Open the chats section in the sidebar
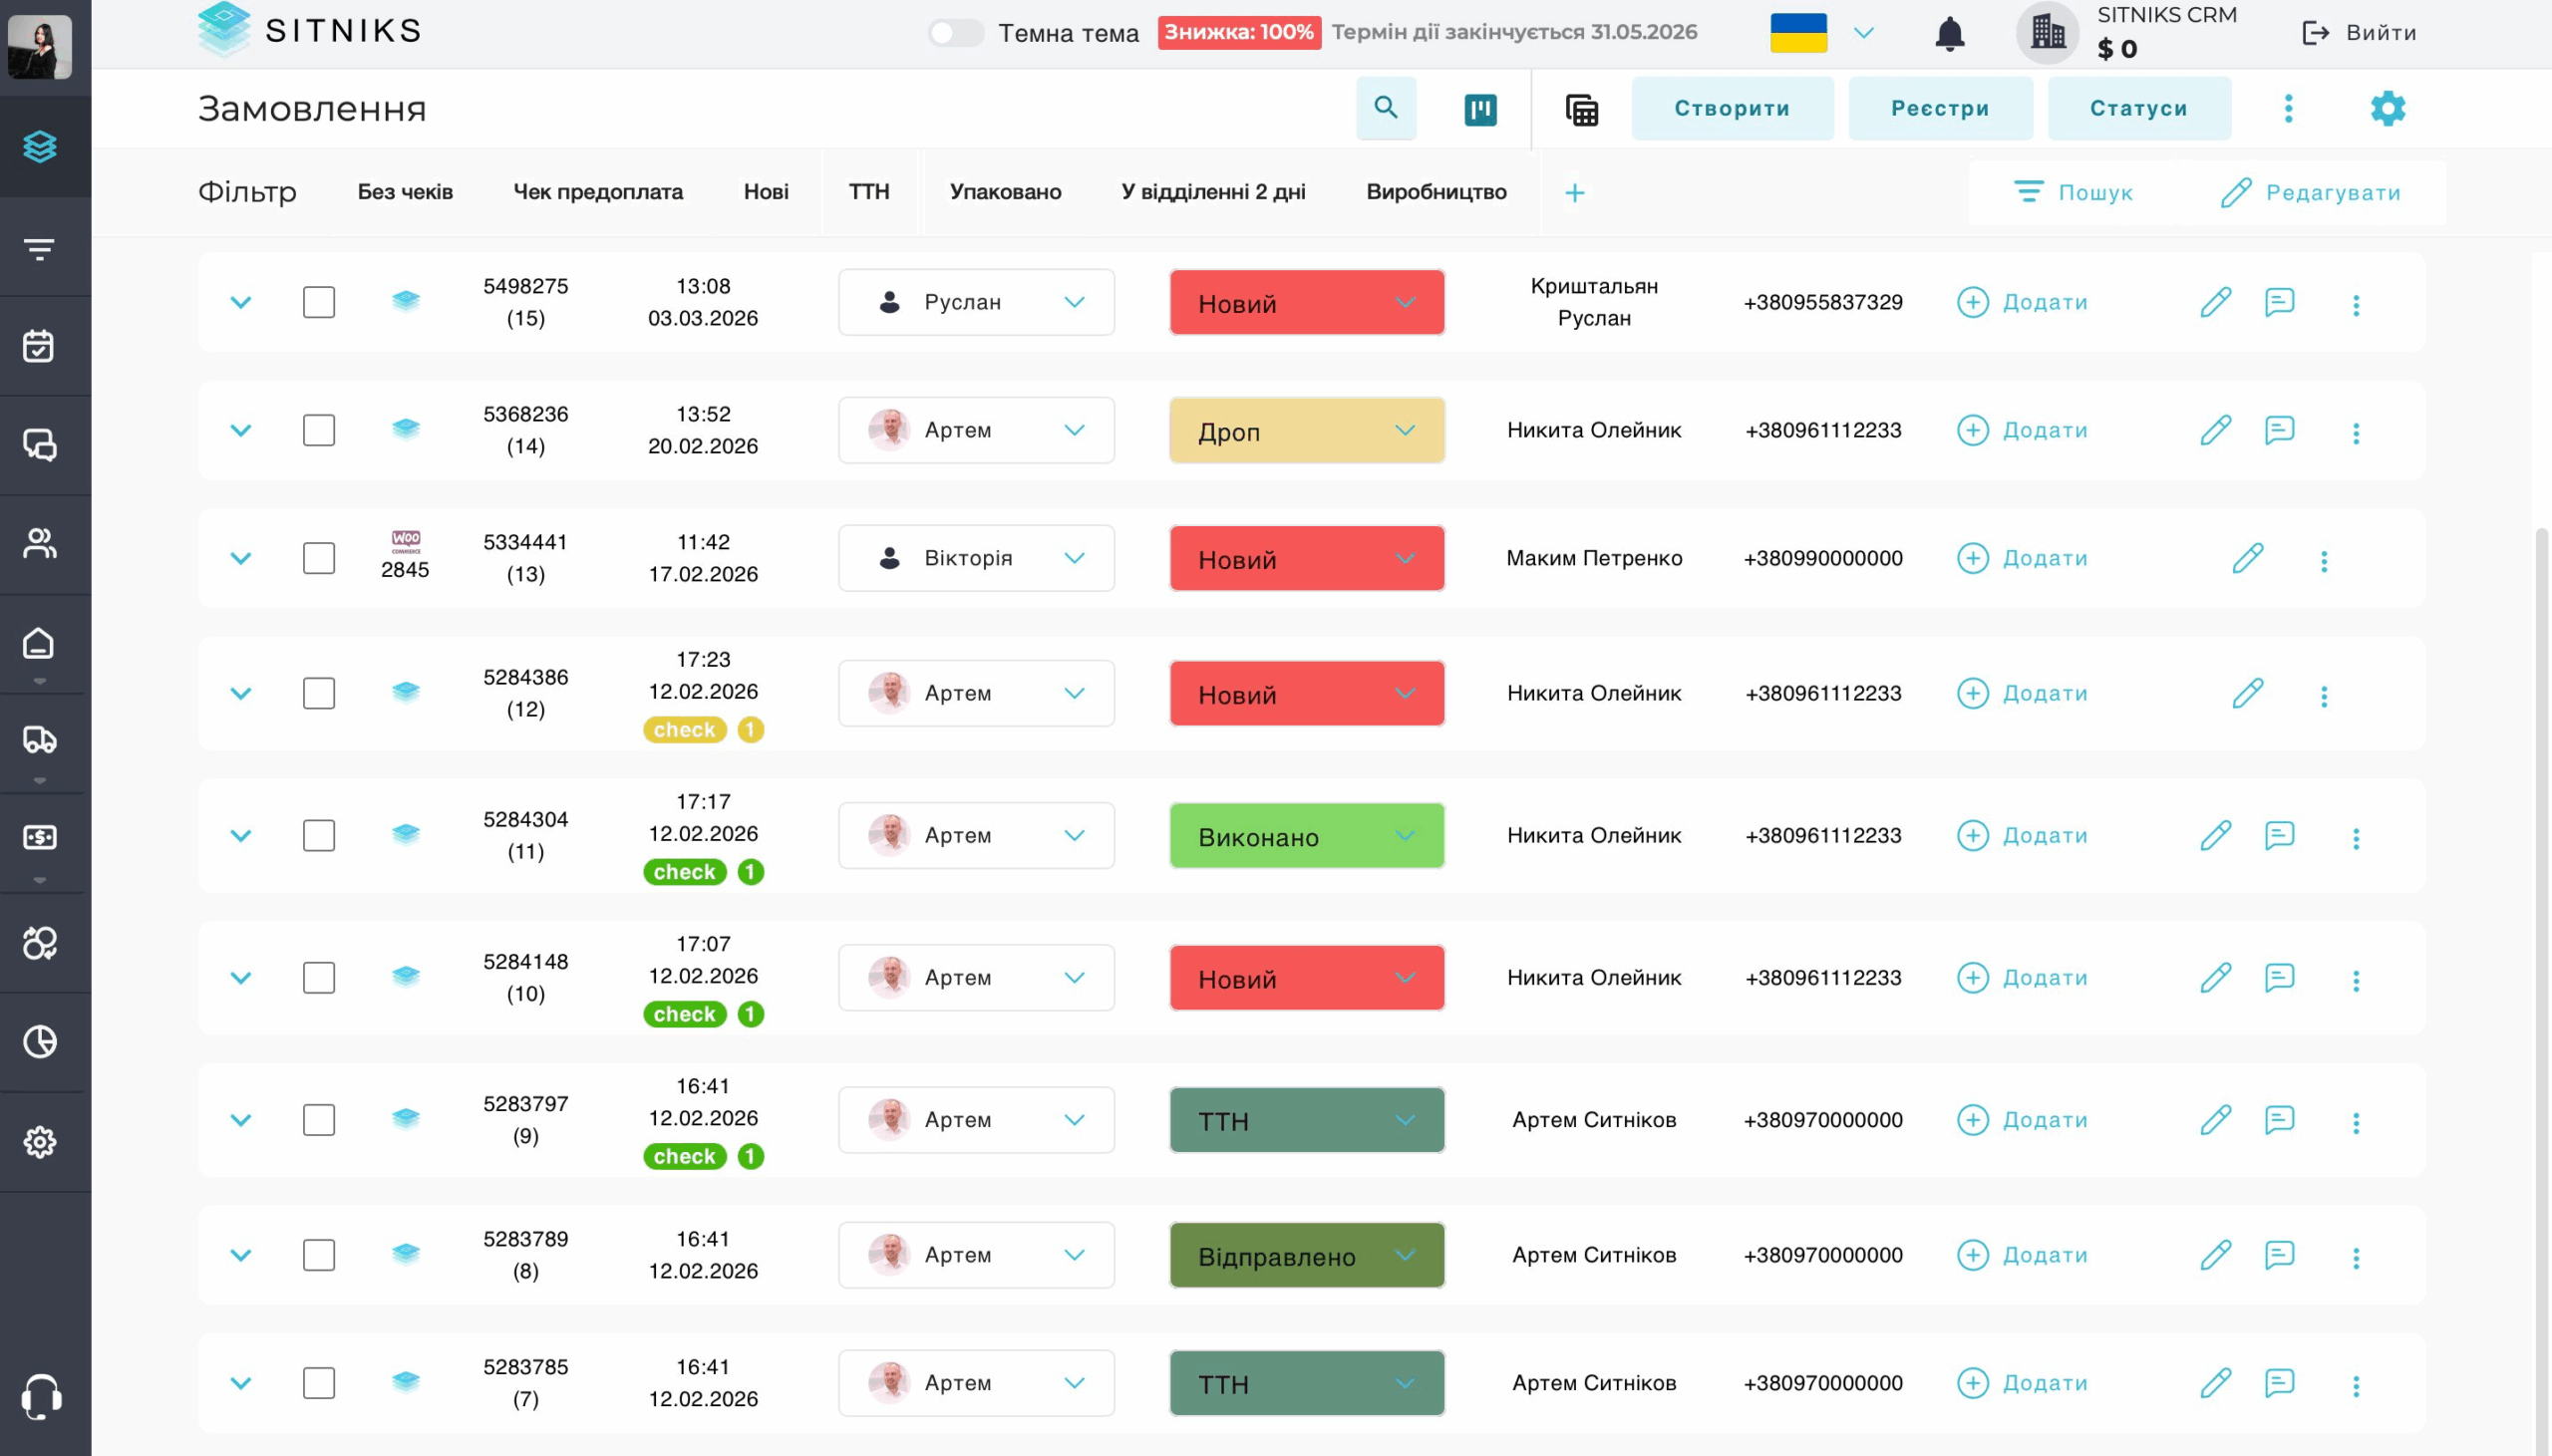 pos(40,445)
